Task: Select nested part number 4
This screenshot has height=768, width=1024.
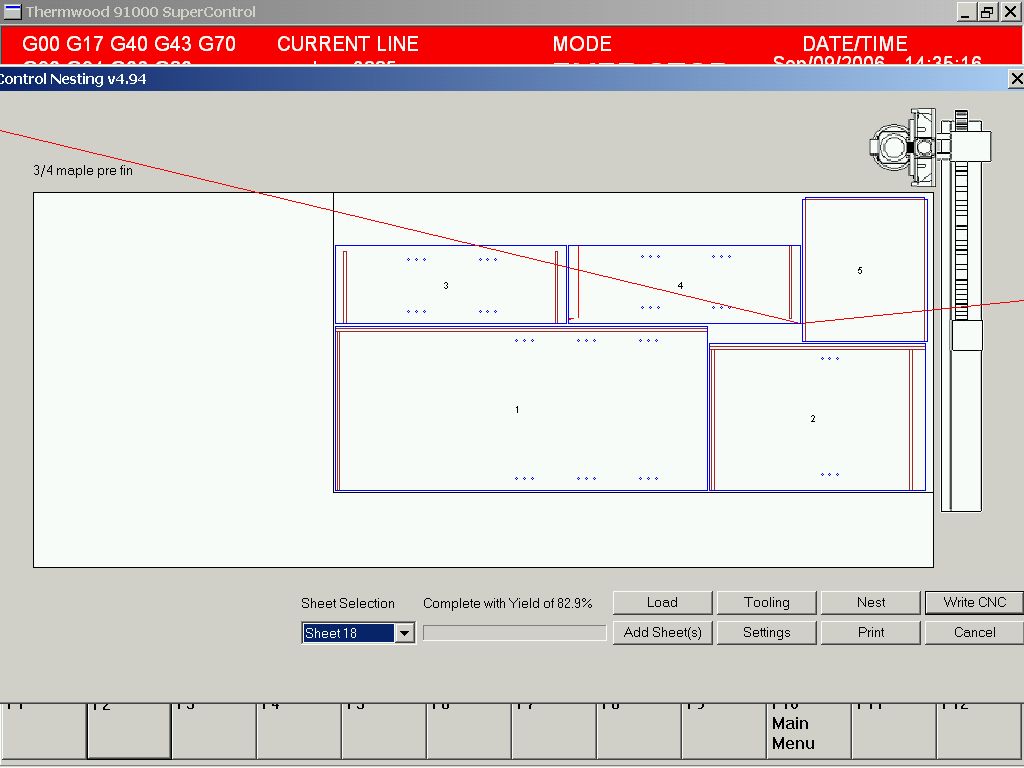Action: (680, 286)
